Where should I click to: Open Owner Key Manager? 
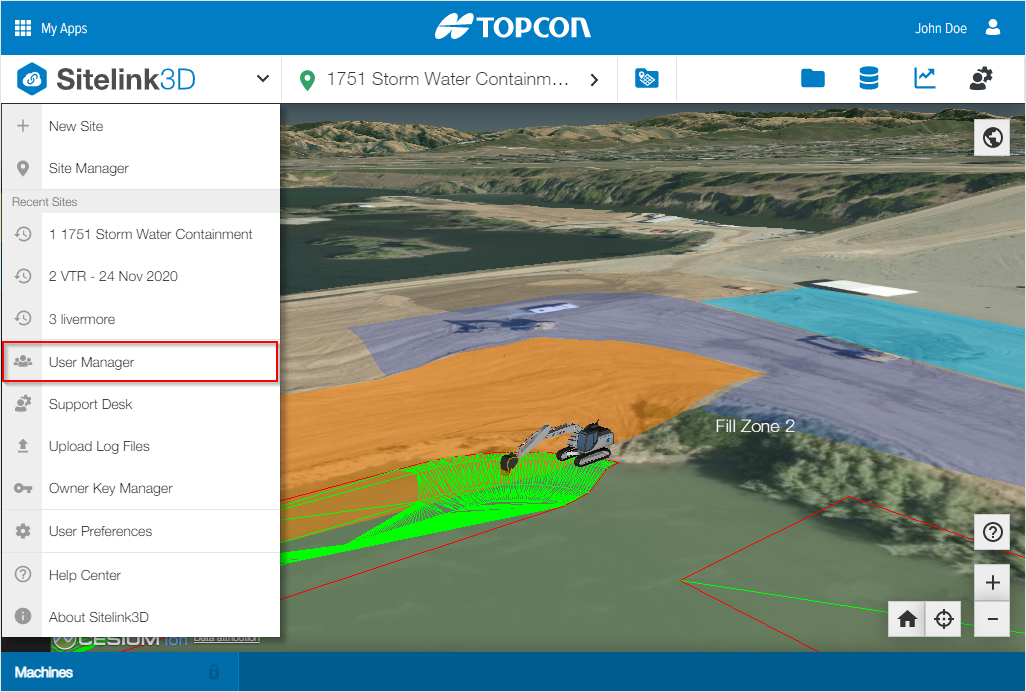coord(141,488)
